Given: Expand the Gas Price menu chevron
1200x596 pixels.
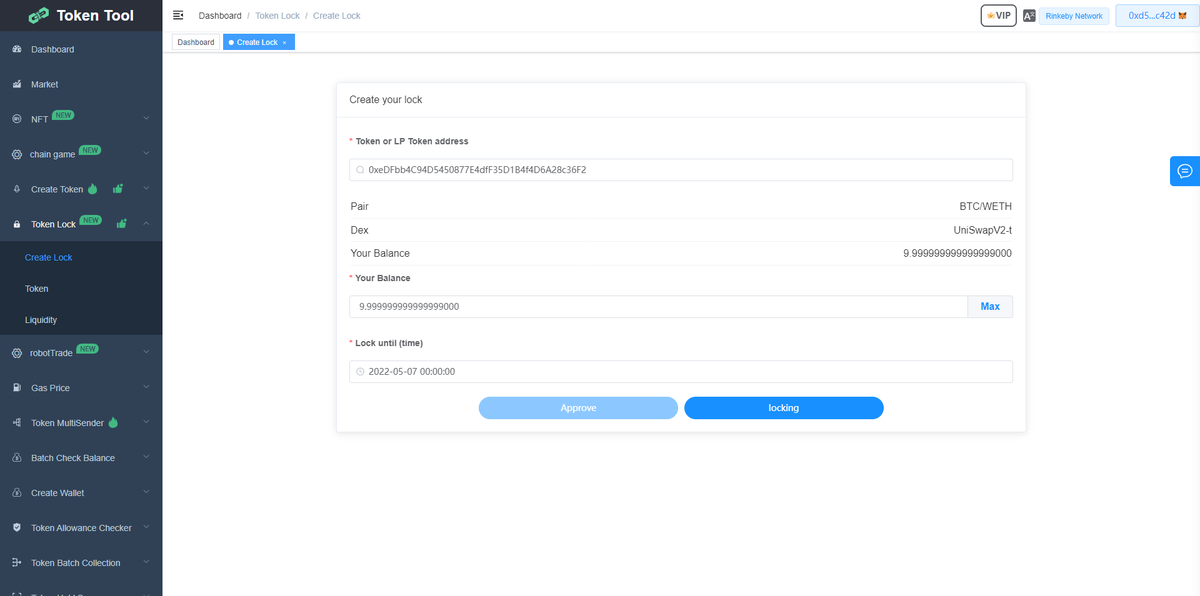Looking at the screenshot, I should point(146,387).
